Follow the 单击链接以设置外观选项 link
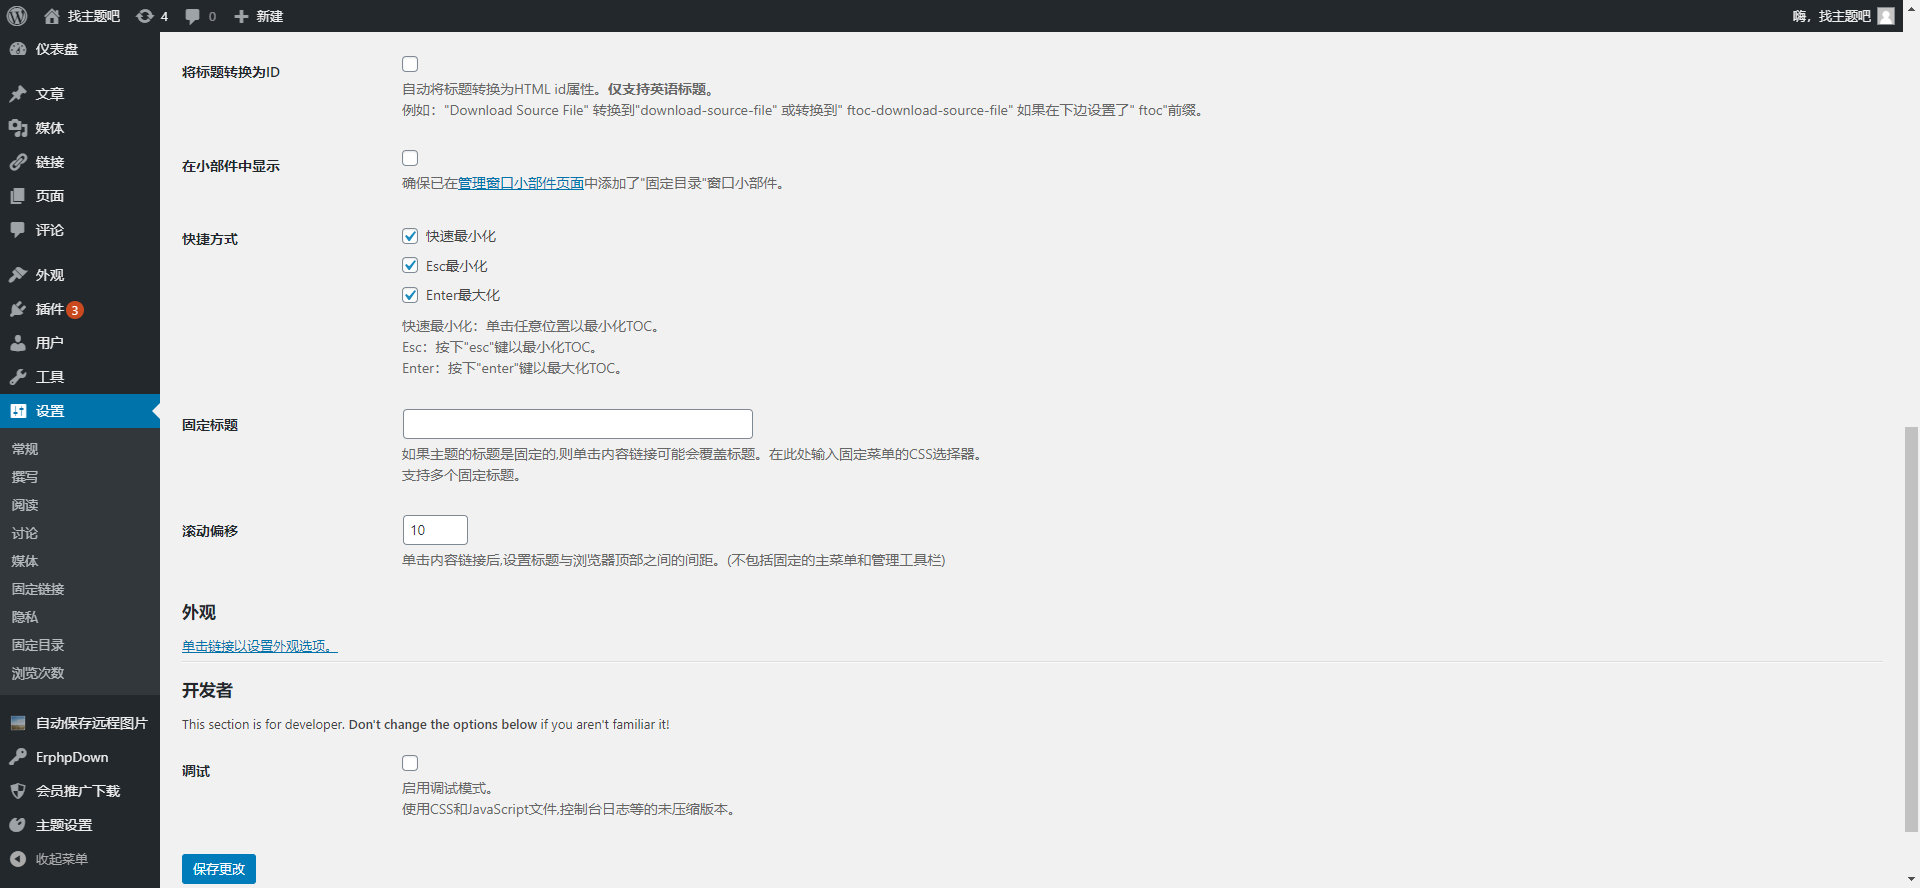 [260, 646]
